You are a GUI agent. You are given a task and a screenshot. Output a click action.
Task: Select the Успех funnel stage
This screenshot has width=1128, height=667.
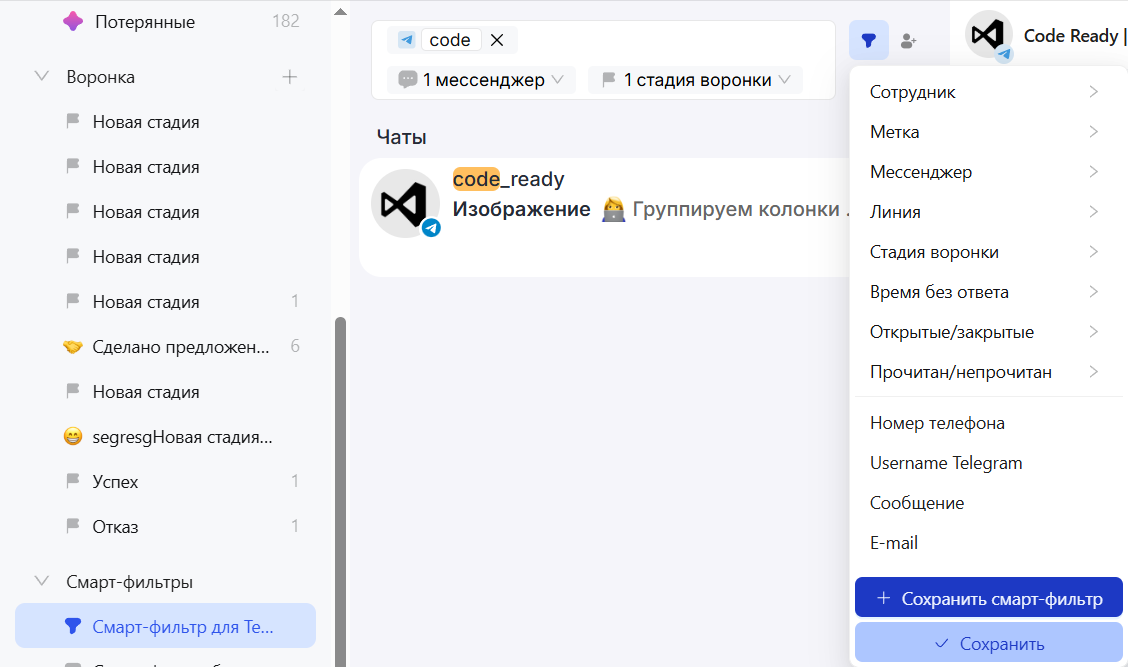115,482
